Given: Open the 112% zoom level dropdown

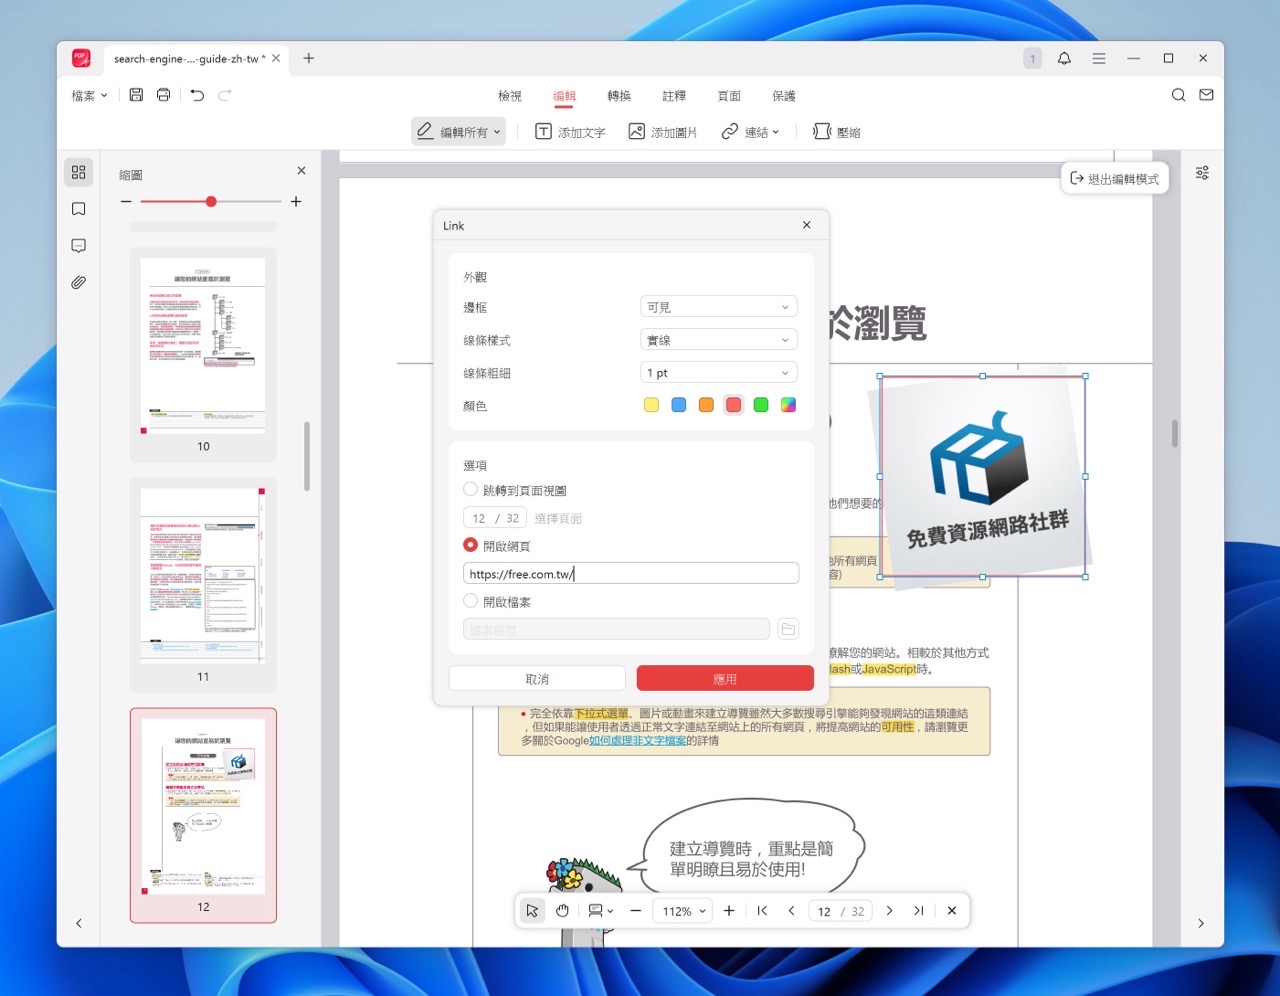Looking at the screenshot, I should coord(684,911).
